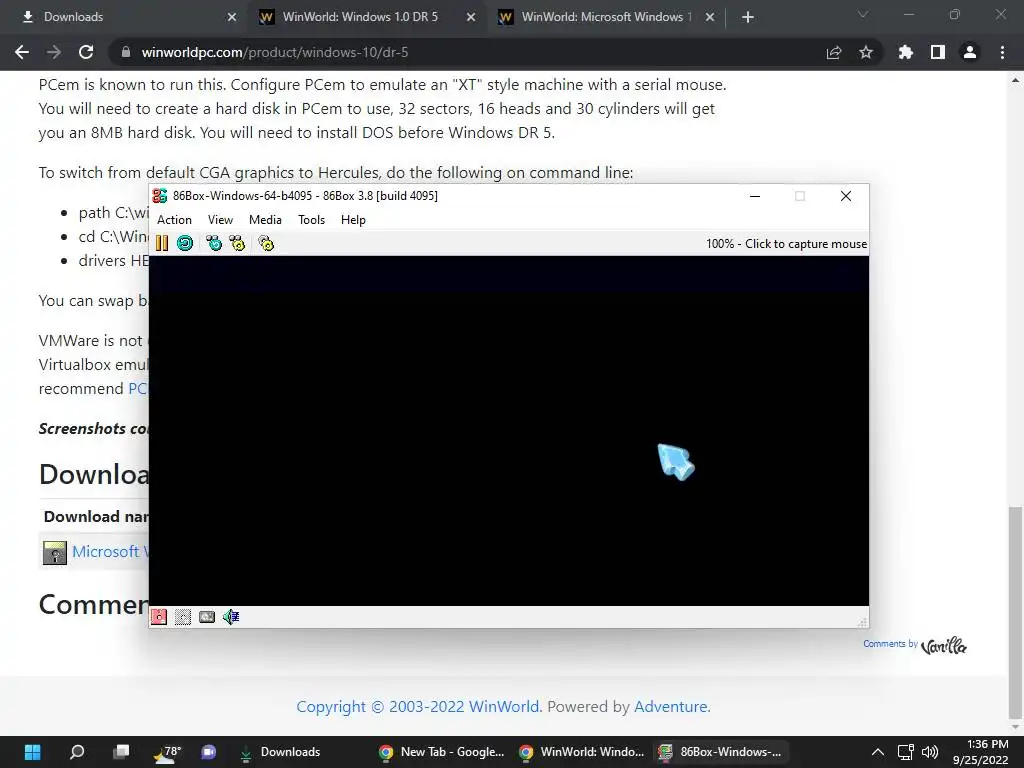
Task: Close the 86Box window
Action: point(846,196)
